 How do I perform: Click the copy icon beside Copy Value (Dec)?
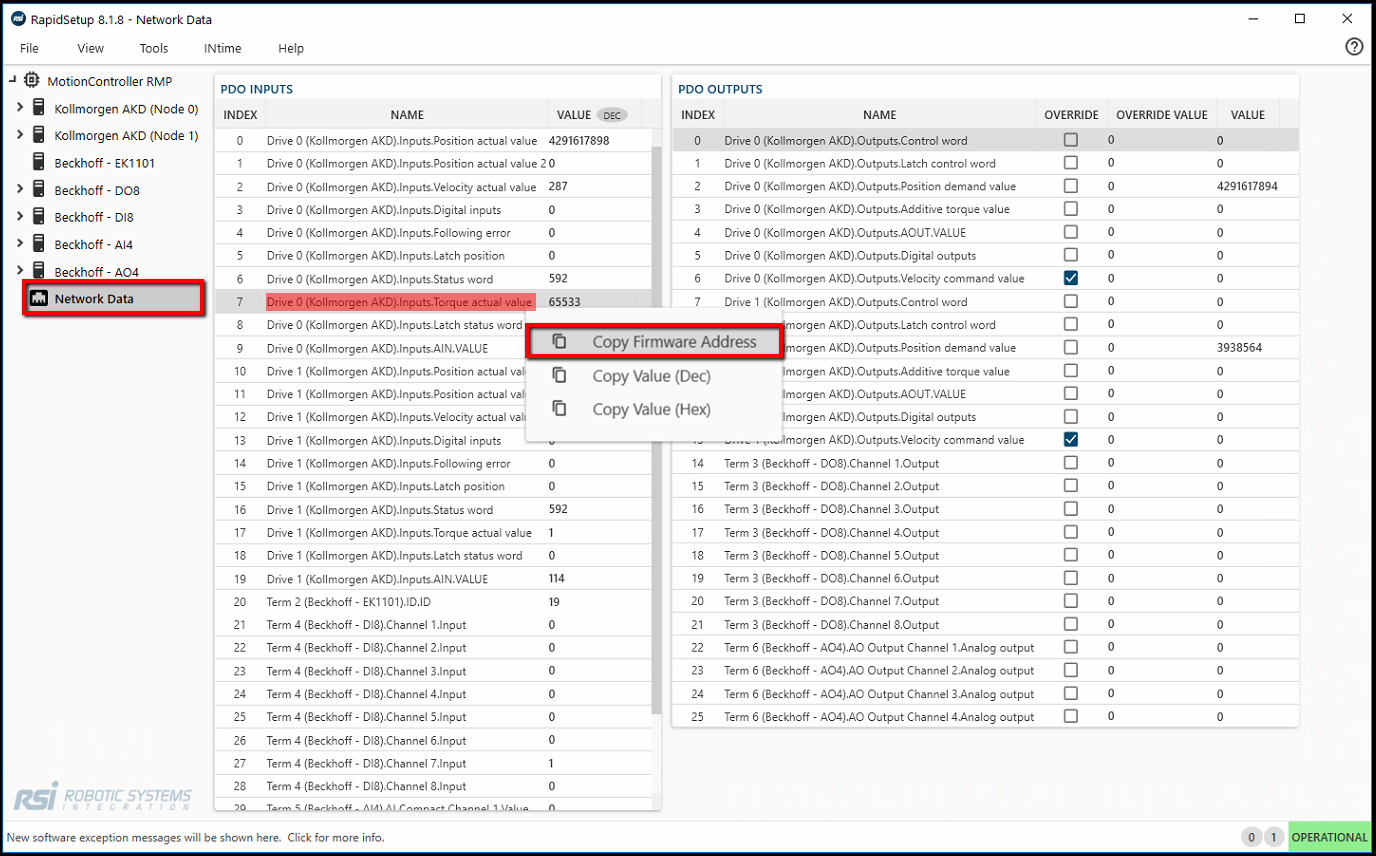(x=560, y=376)
